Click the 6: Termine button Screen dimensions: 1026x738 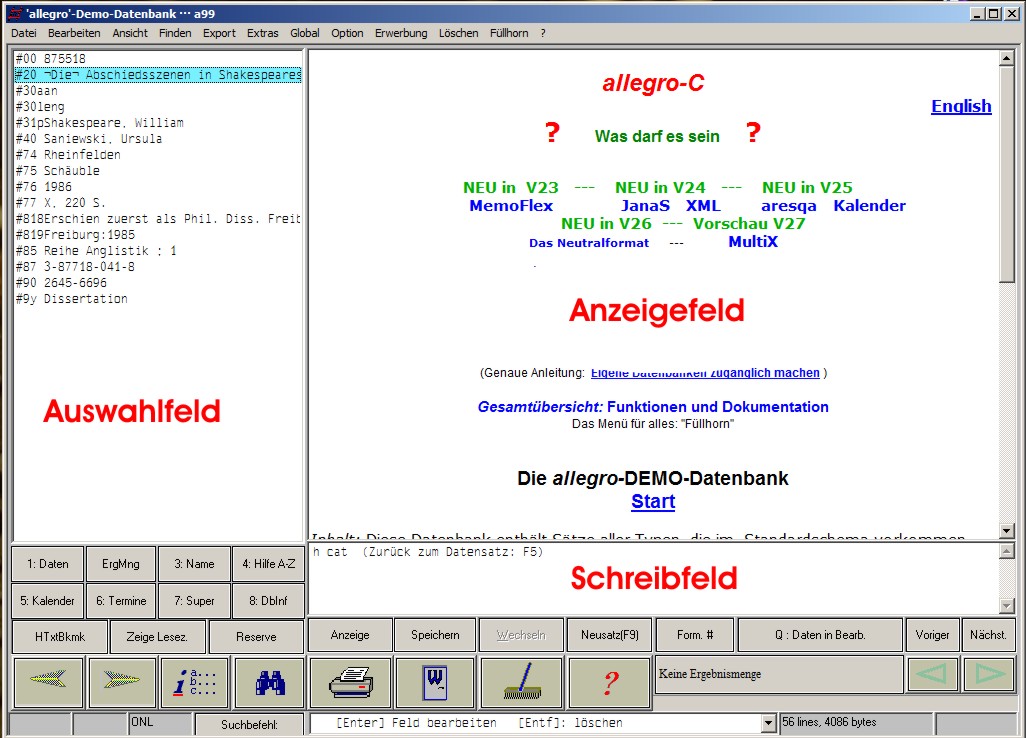121,601
